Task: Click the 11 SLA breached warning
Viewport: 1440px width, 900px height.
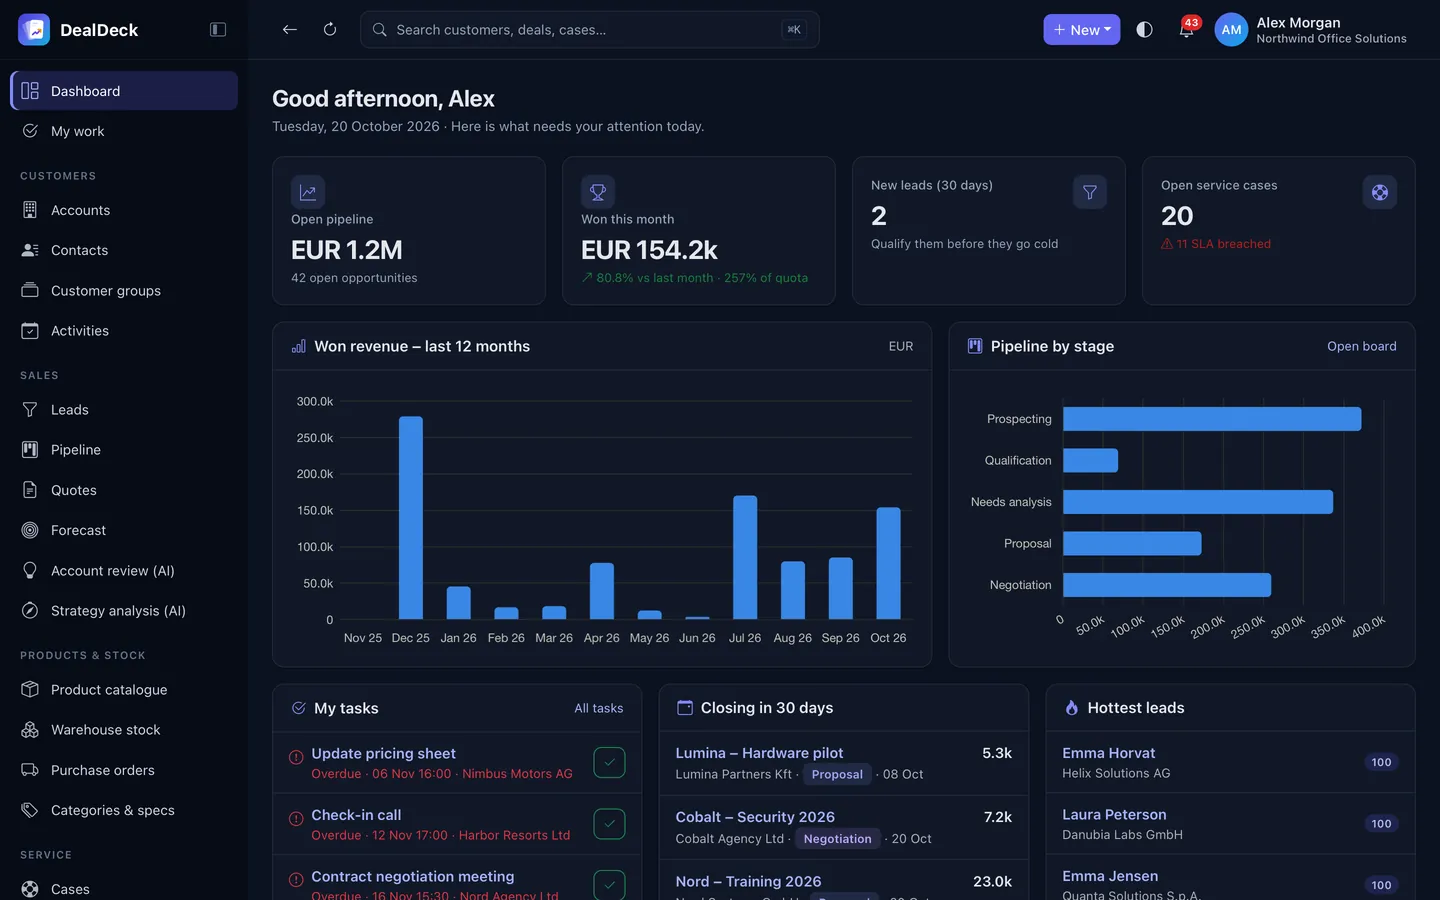Action: point(1216,244)
